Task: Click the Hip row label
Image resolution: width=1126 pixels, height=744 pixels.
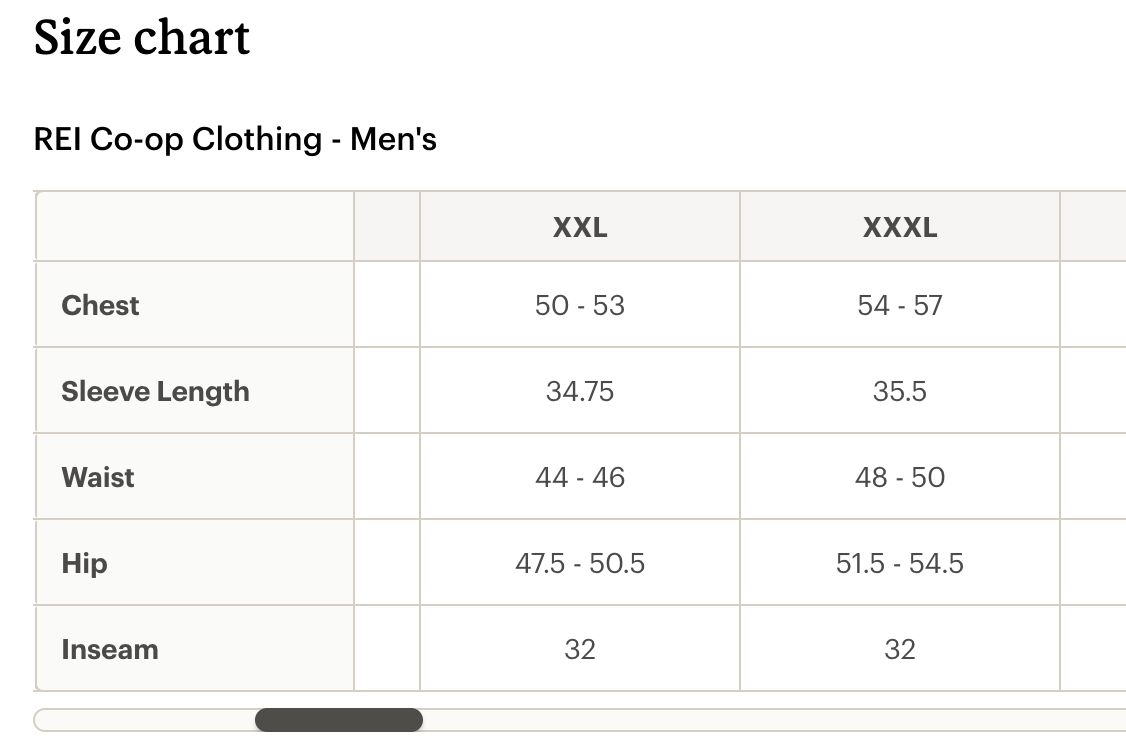Action: [x=84, y=563]
